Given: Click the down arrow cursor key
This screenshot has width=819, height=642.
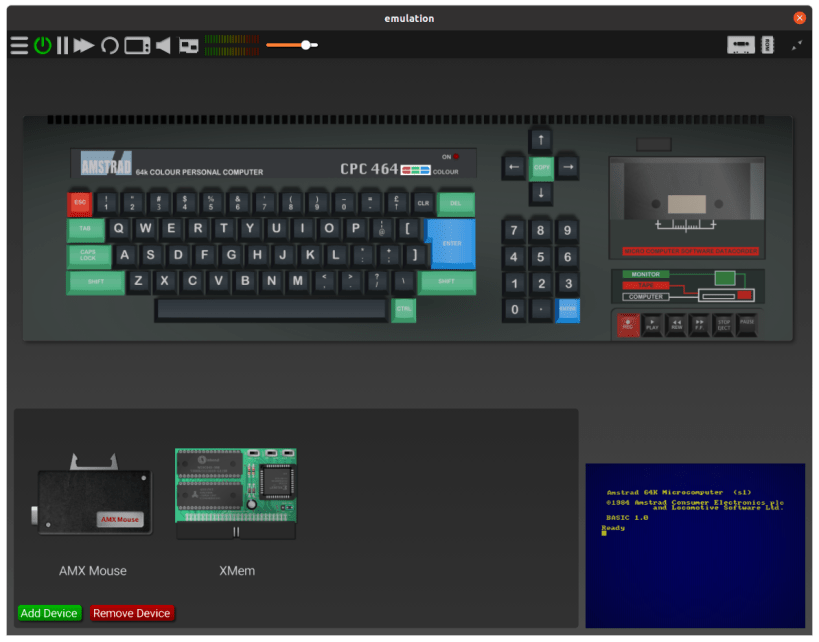Looking at the screenshot, I should click(x=541, y=194).
